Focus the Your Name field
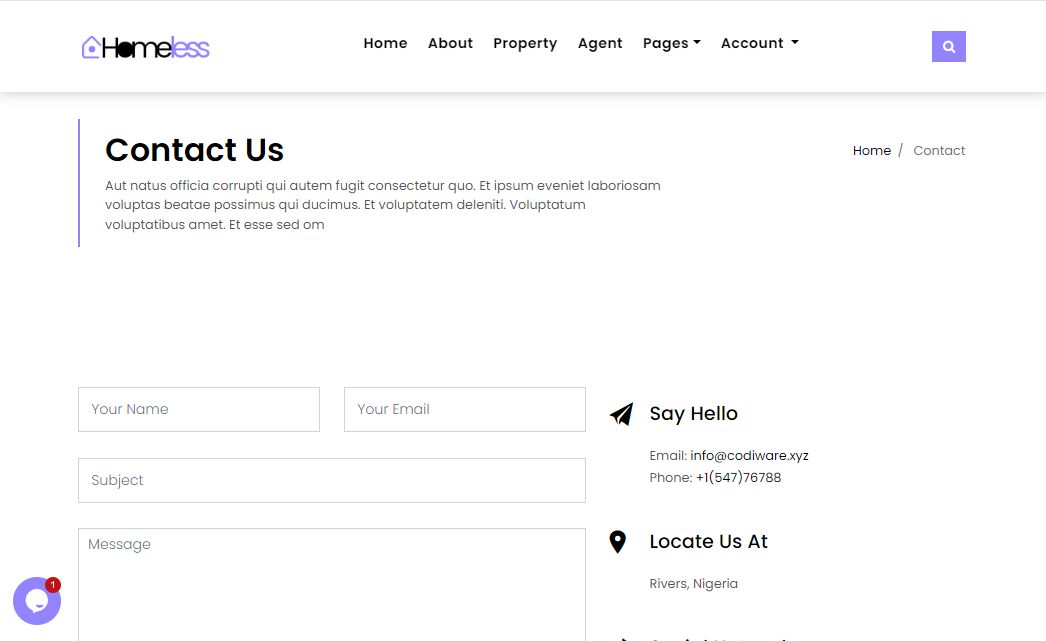This screenshot has width=1046, height=641. point(199,410)
